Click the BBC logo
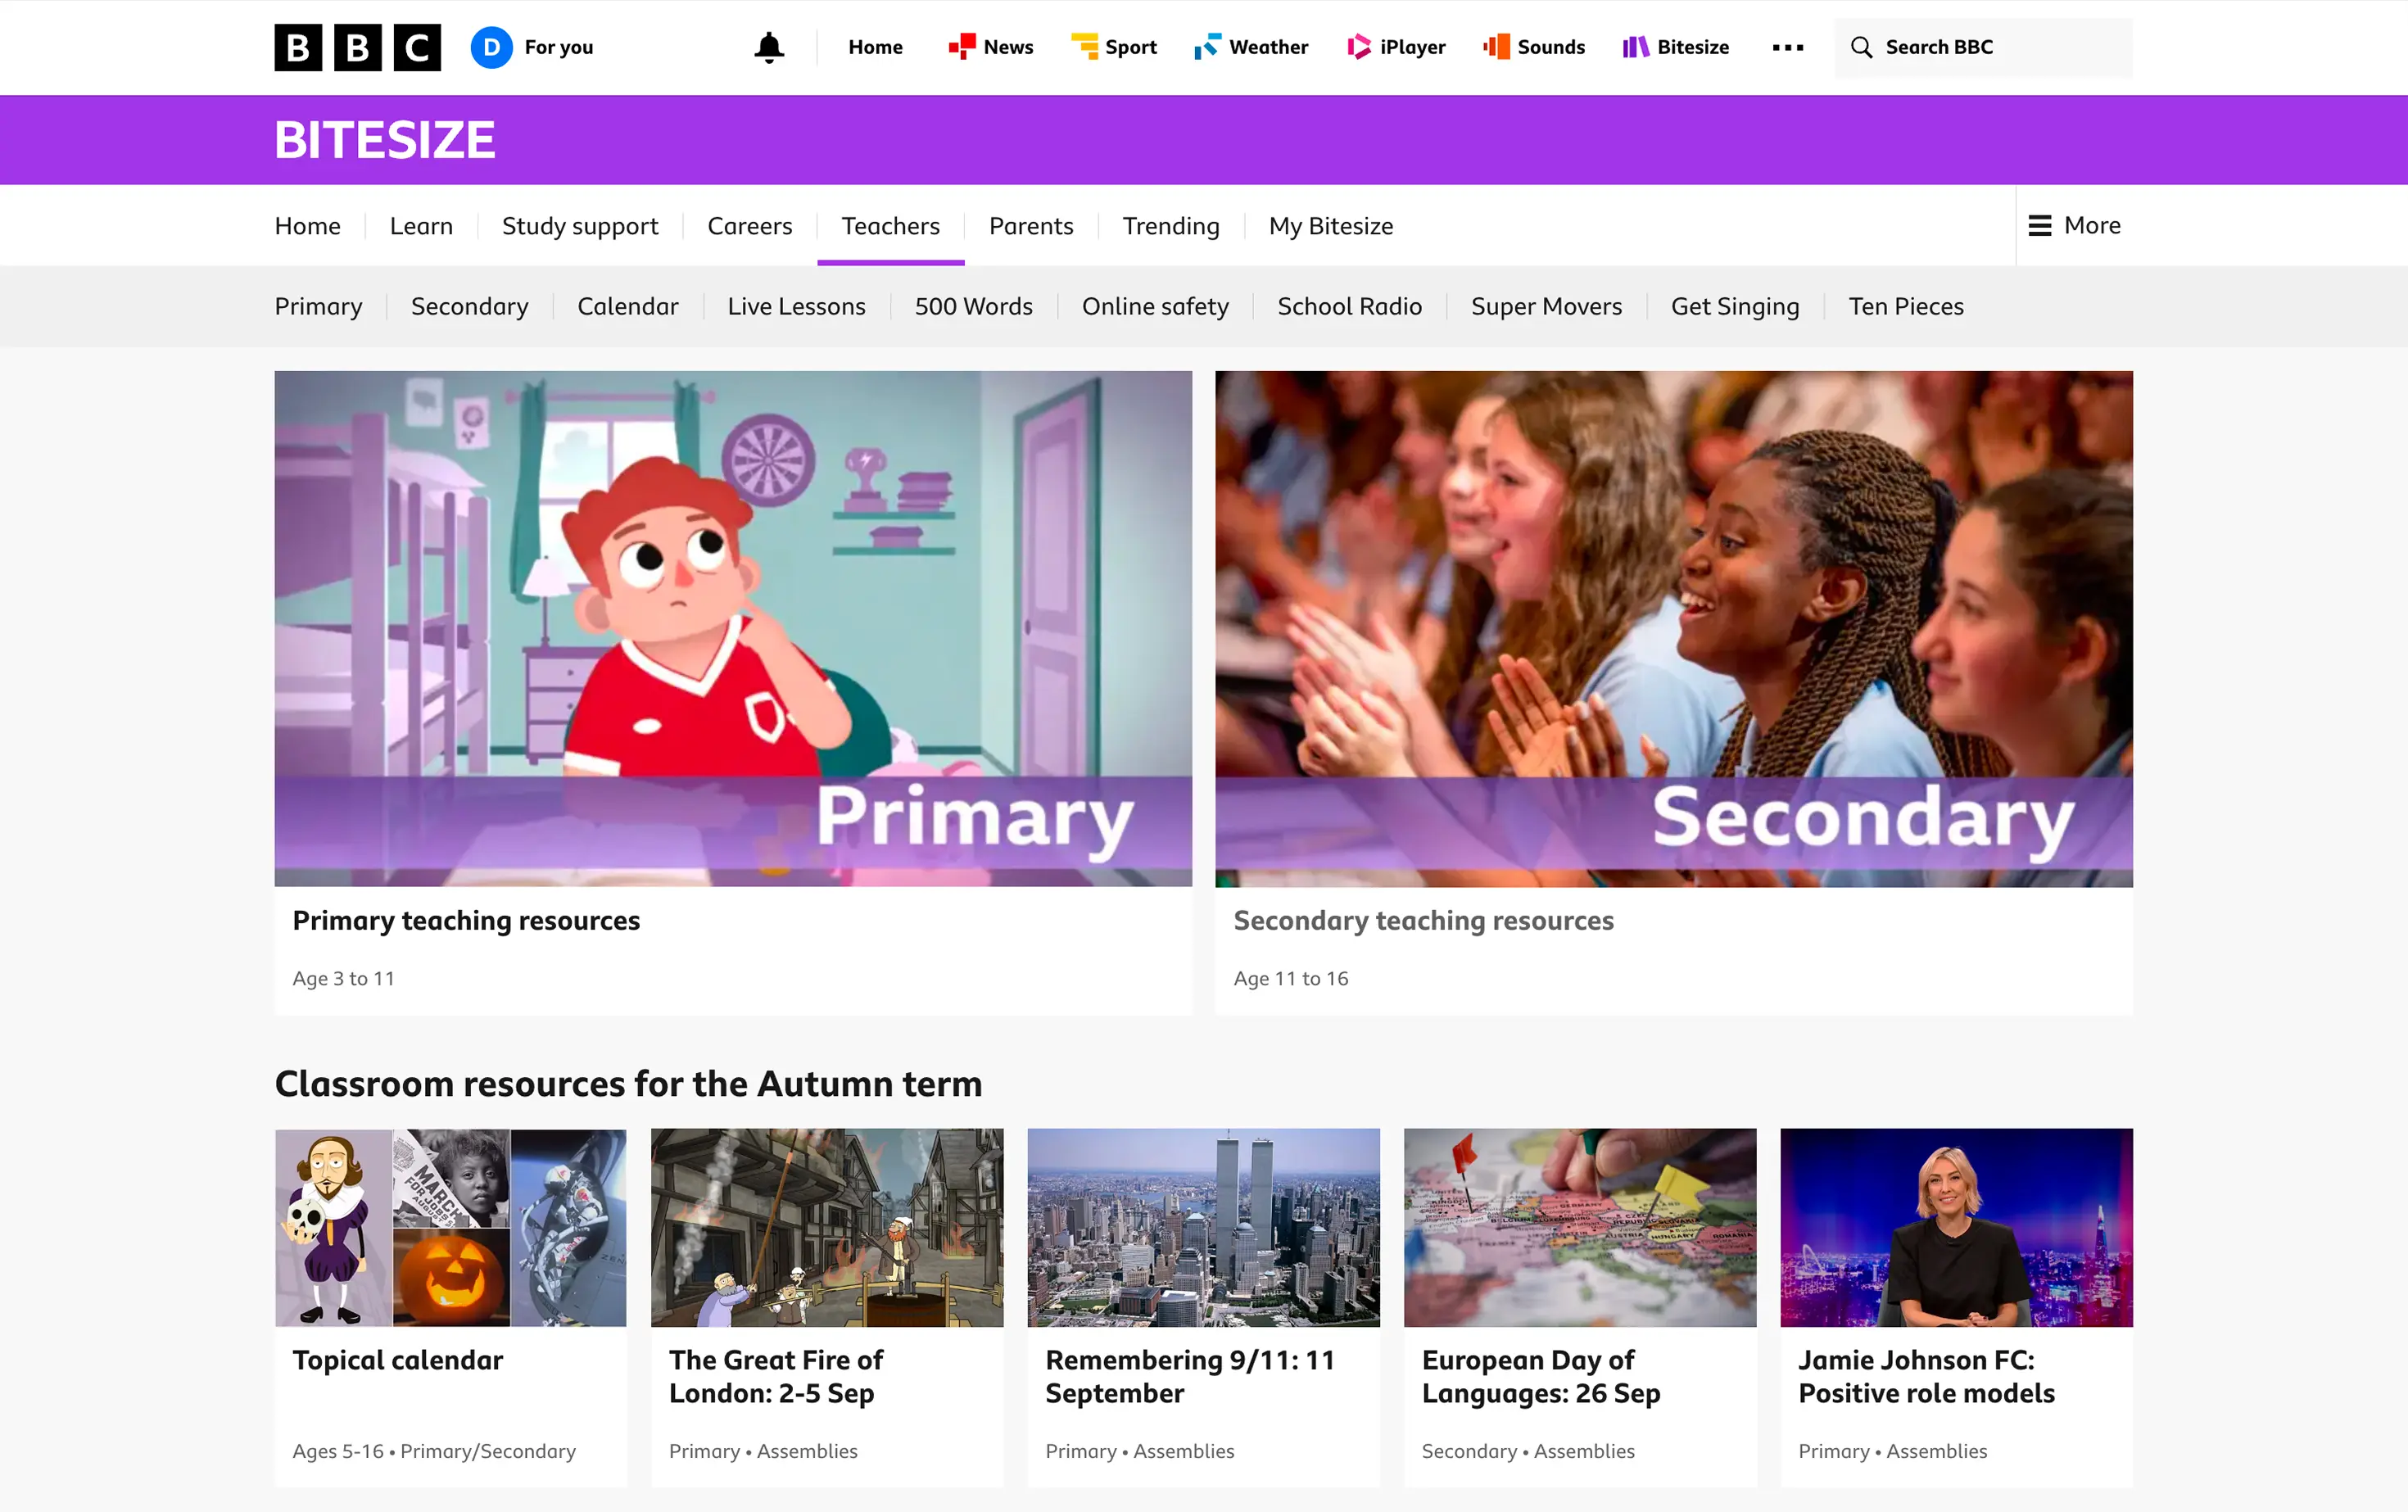This screenshot has width=2408, height=1512. 357,47
